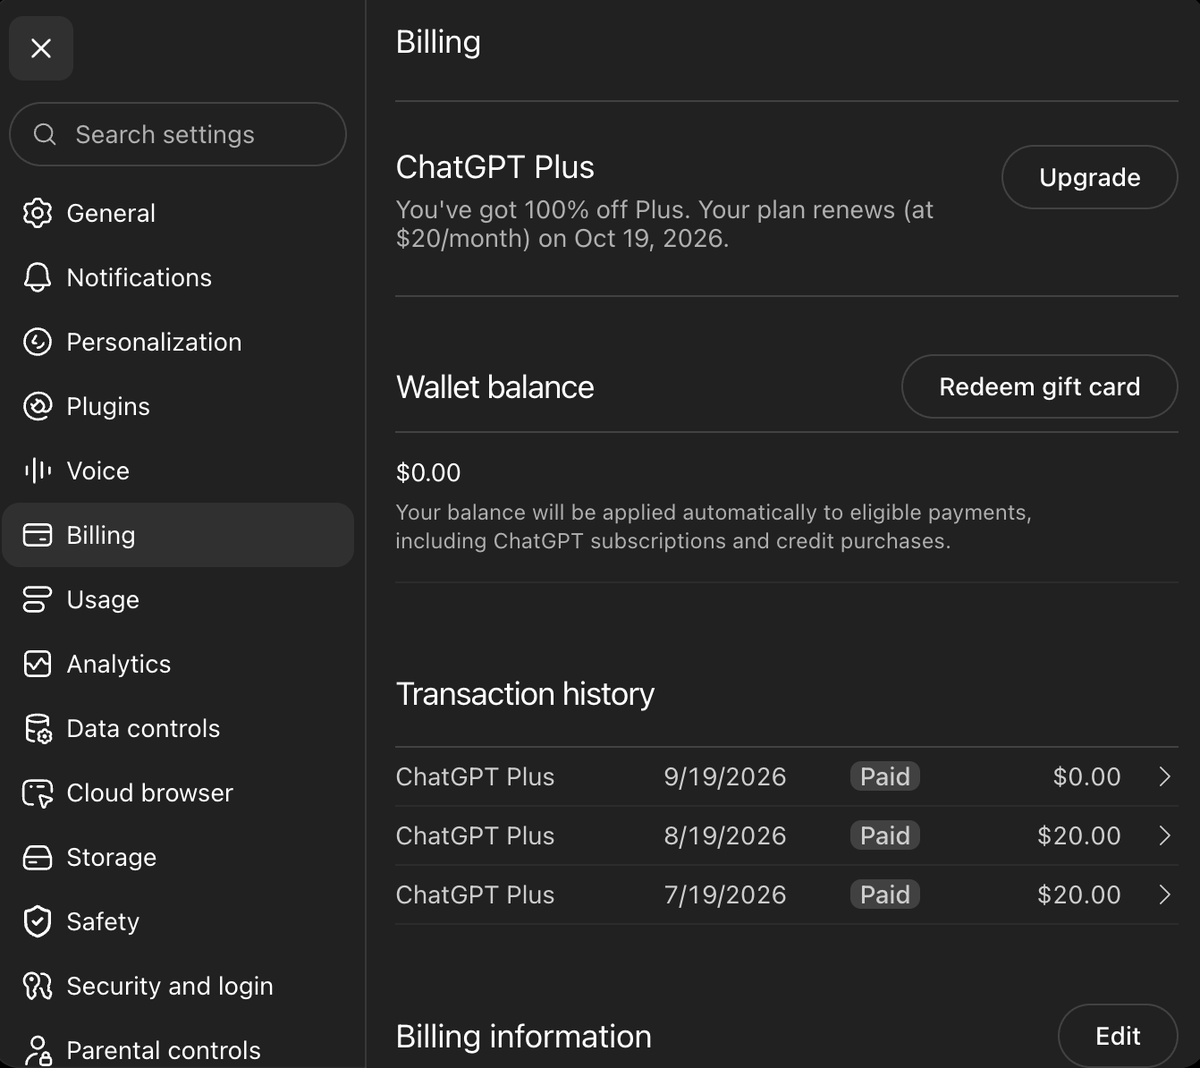The image size is (1200, 1068).
Task: Switch to Analytics settings
Action: [178, 664]
